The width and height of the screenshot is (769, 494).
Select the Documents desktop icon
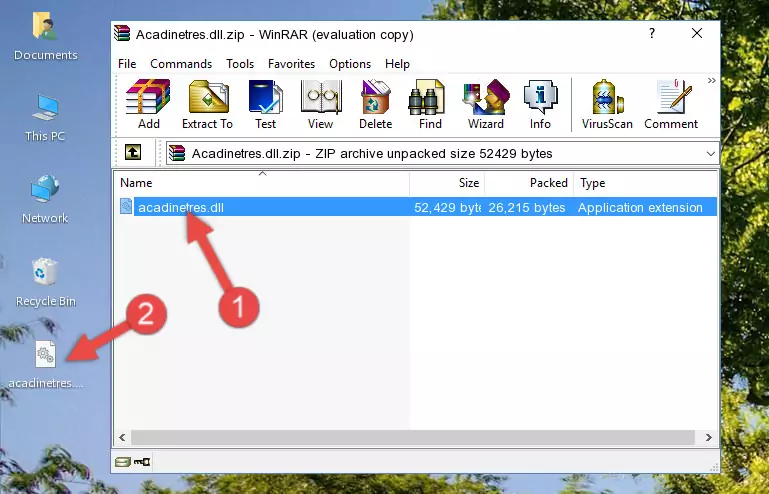pos(45,36)
